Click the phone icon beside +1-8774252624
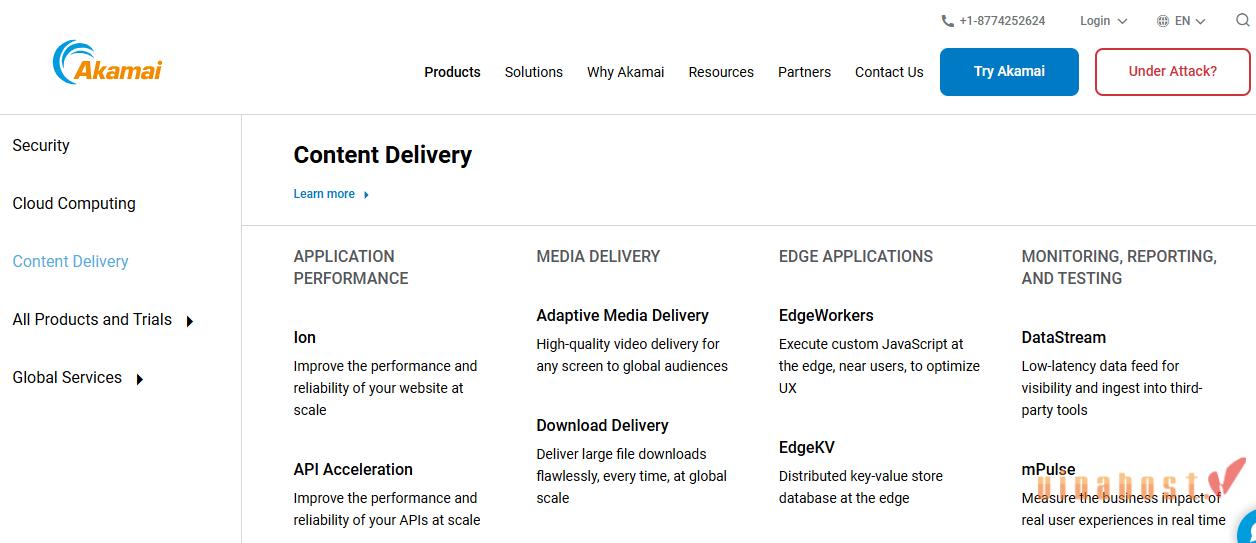The height and width of the screenshot is (543, 1256). click(947, 21)
